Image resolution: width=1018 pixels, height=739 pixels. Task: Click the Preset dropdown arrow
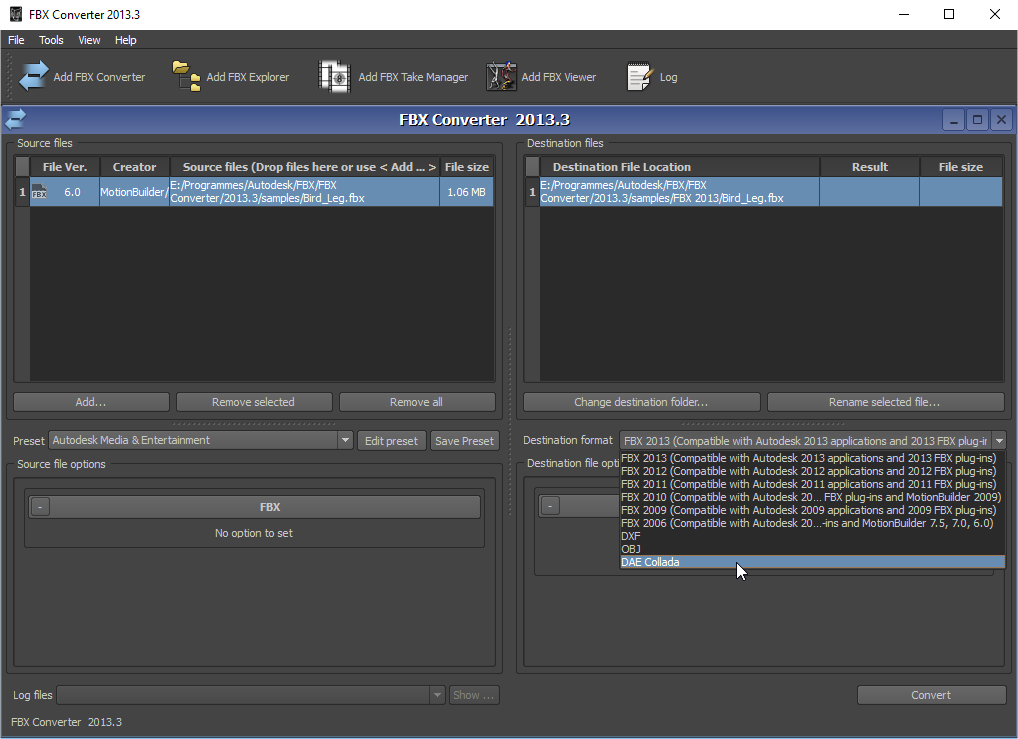pyautogui.click(x=345, y=440)
